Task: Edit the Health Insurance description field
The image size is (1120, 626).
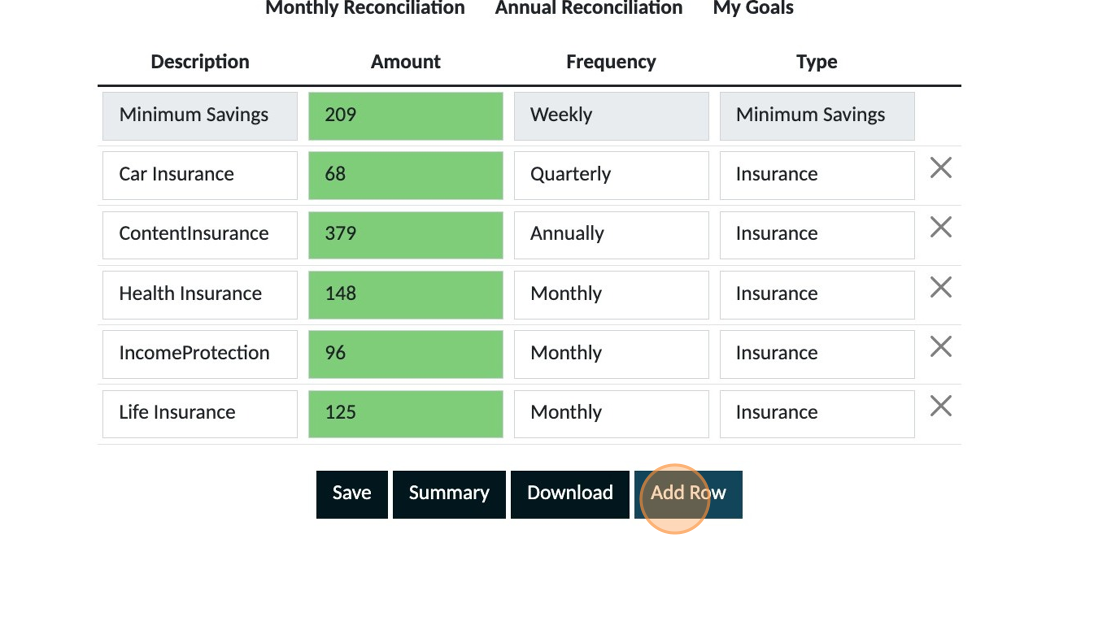Action: pyautogui.click(x=200, y=294)
